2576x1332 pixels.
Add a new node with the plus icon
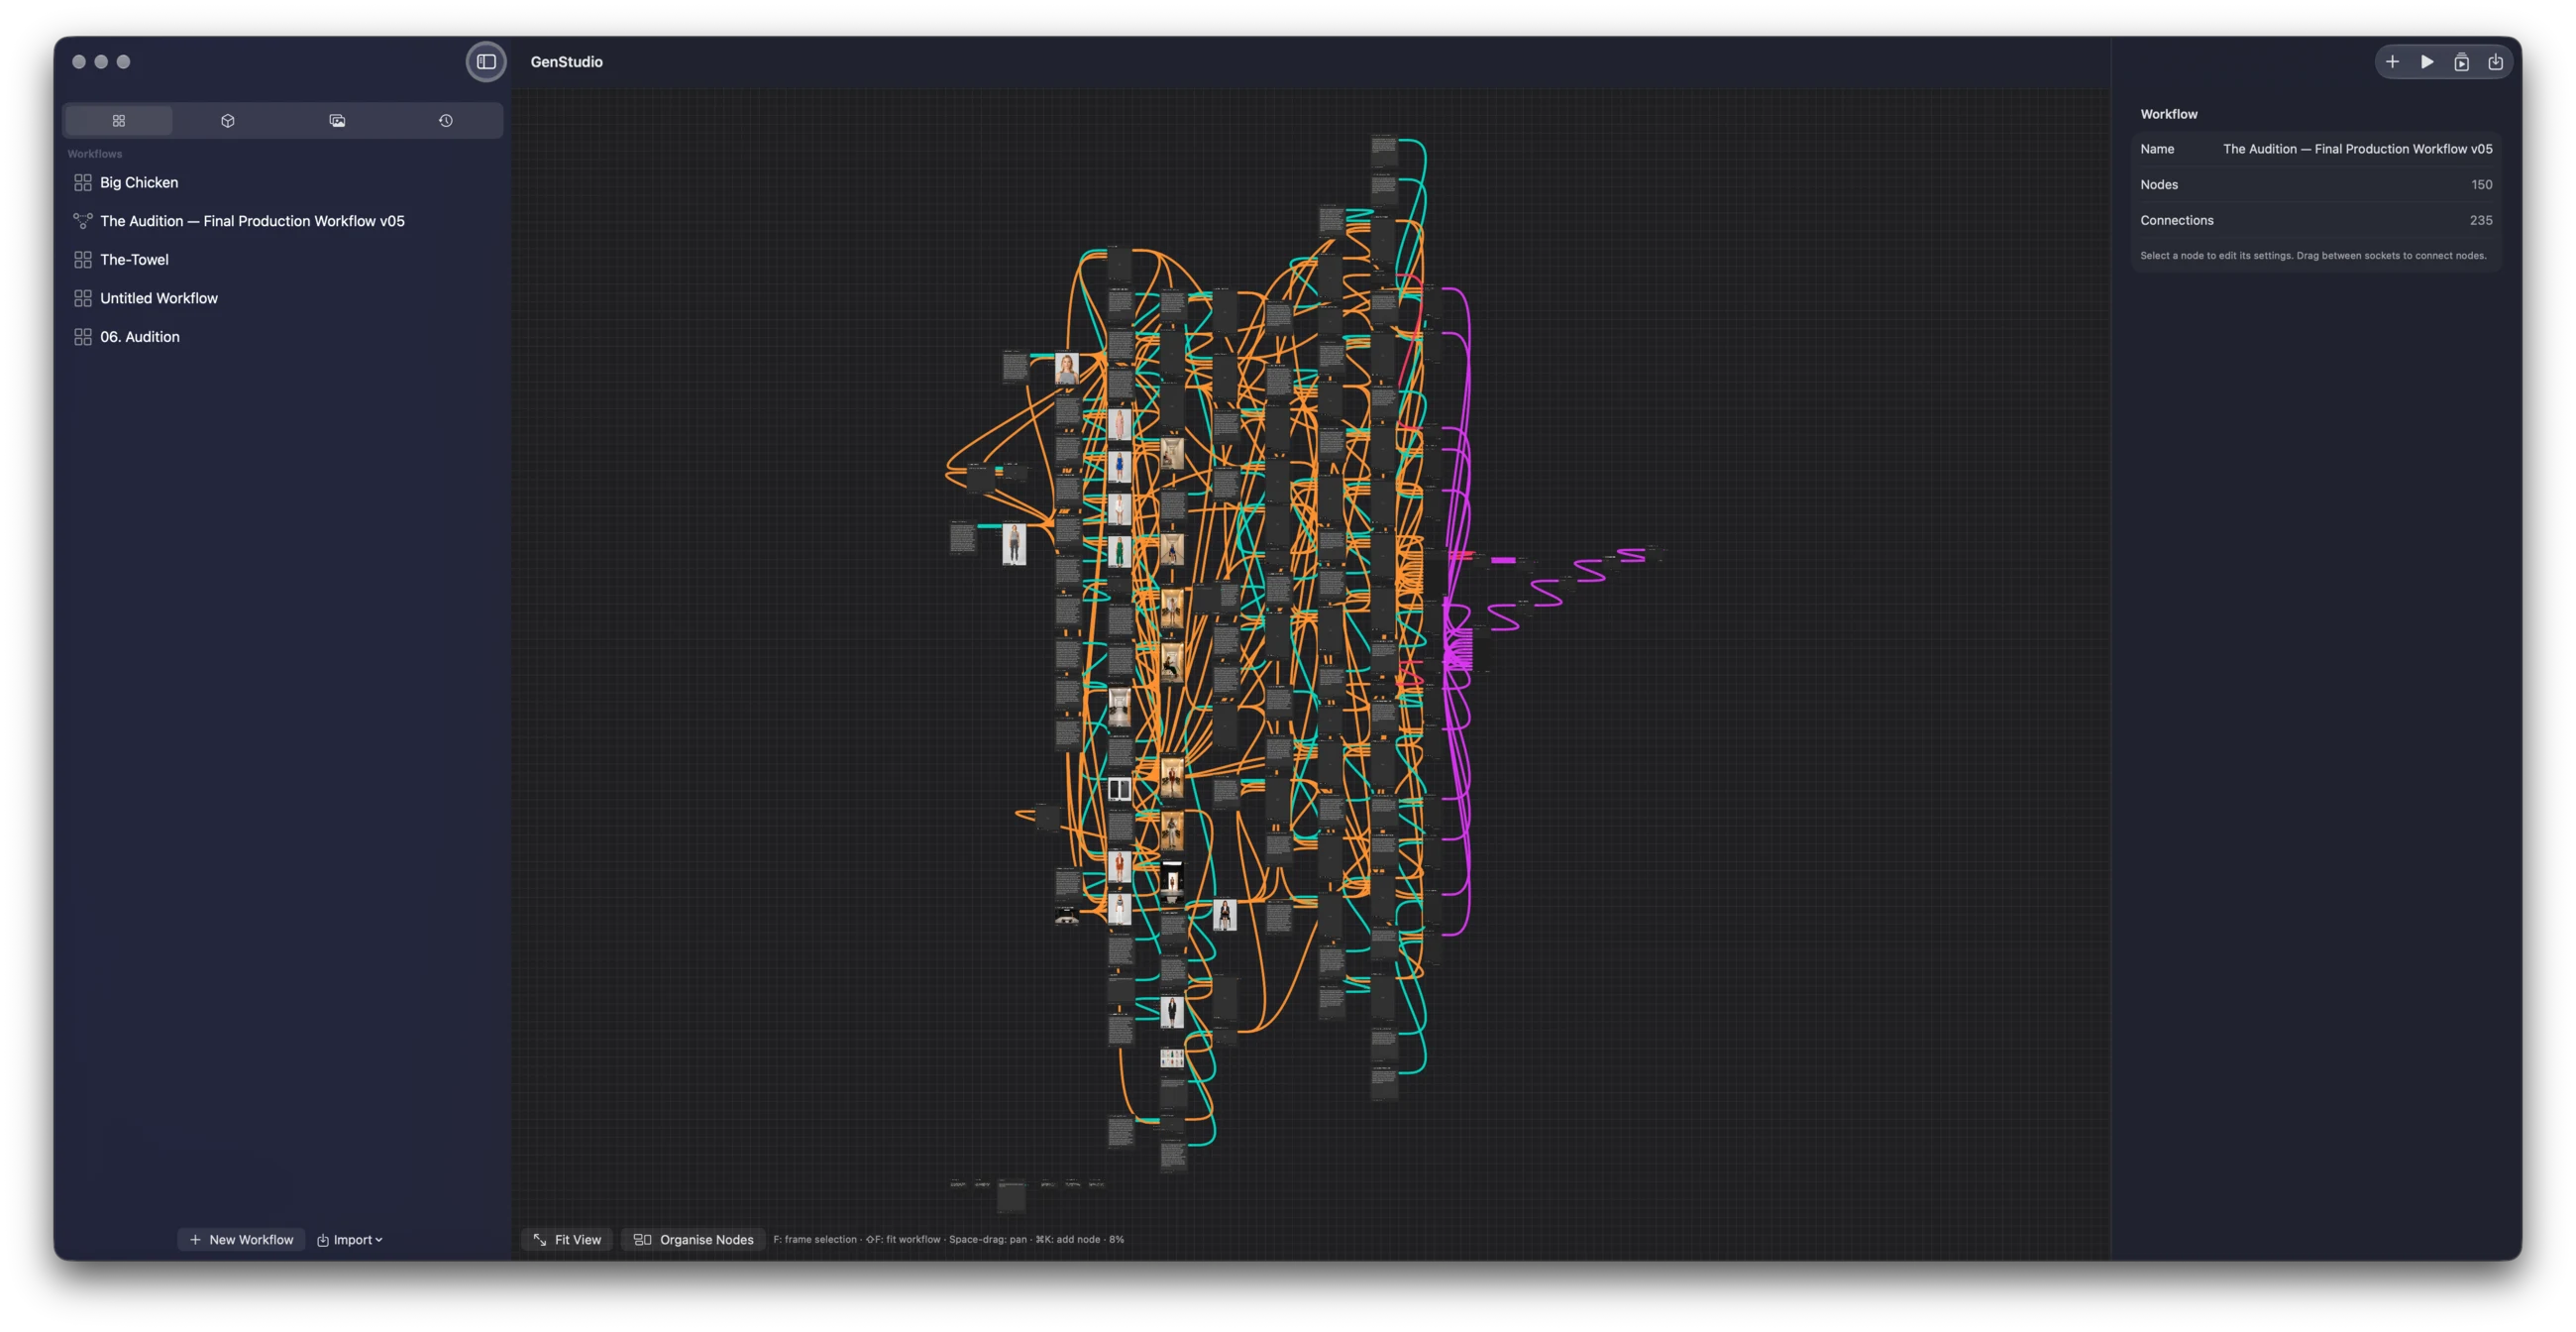pos(2392,62)
